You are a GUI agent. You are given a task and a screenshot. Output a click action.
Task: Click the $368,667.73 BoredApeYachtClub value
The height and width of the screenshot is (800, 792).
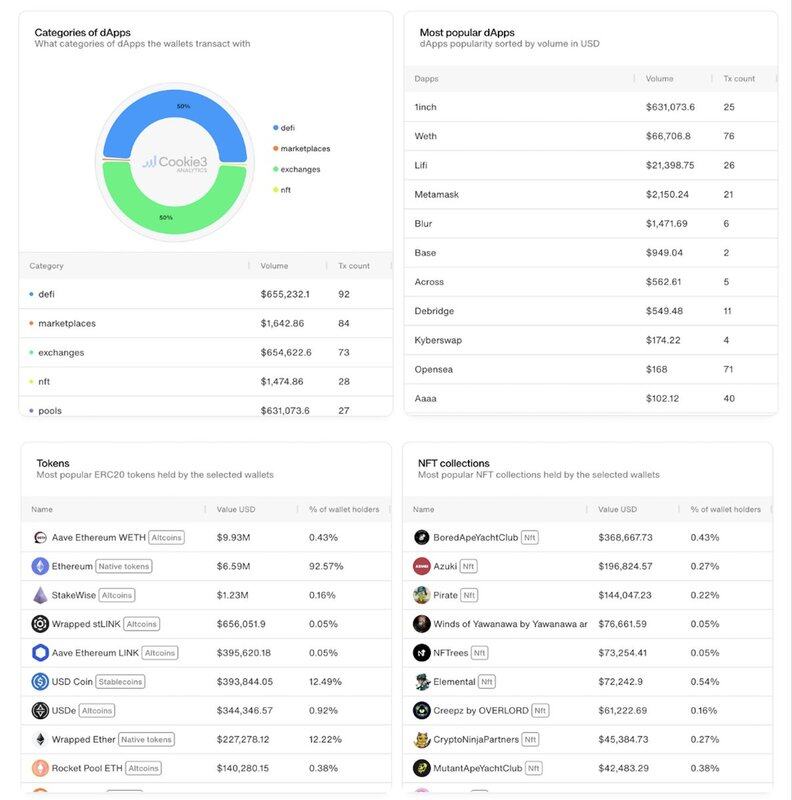(625, 537)
